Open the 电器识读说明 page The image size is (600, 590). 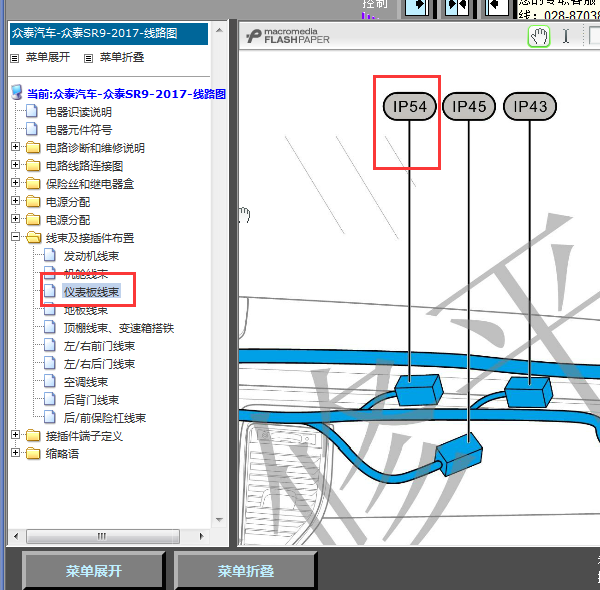(79, 112)
